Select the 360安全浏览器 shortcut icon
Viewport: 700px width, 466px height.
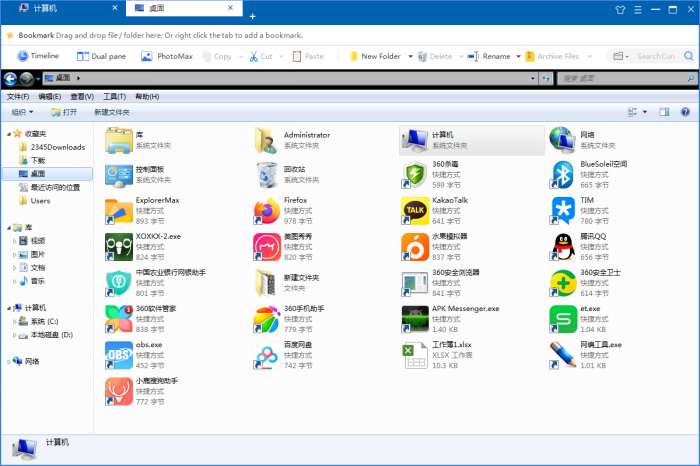415,283
